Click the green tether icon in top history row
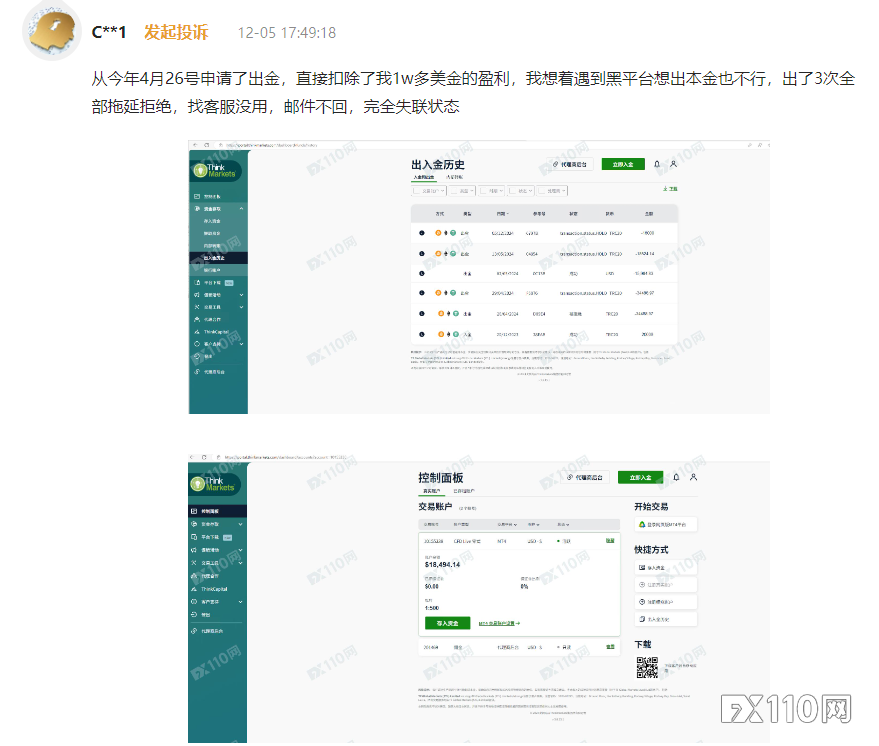The height and width of the screenshot is (746, 879). point(453,233)
